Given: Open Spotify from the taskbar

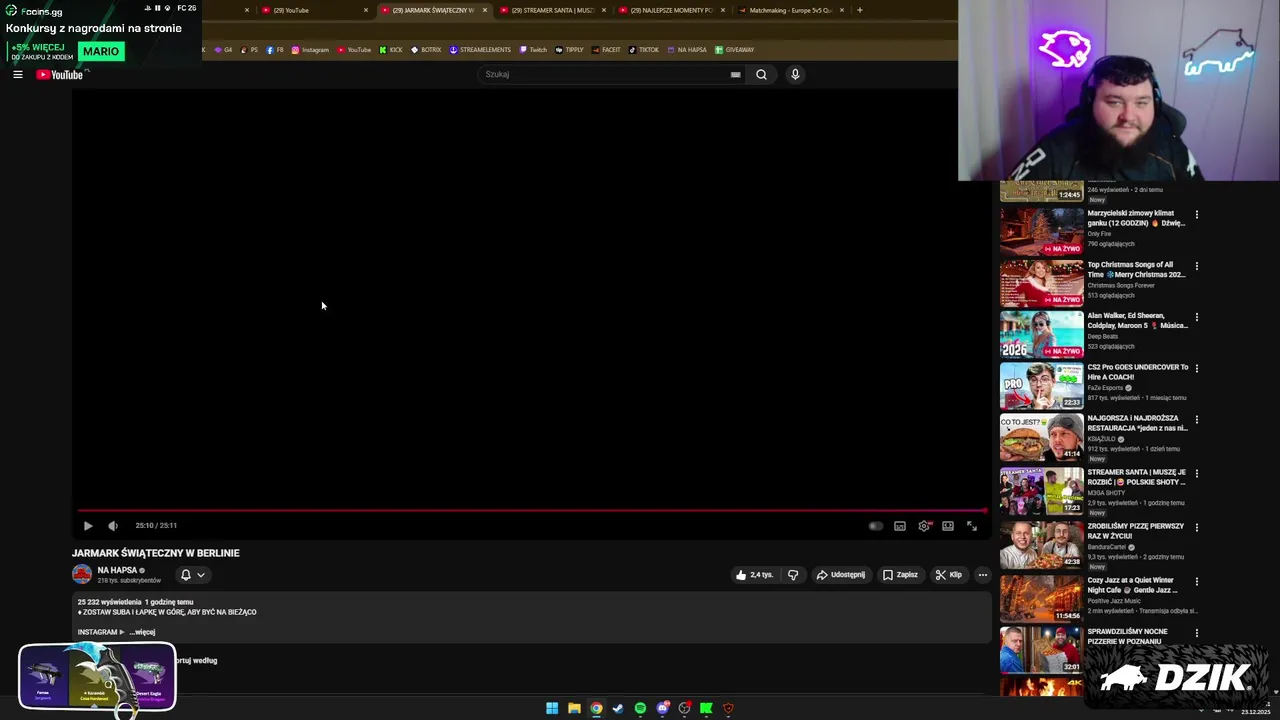Looking at the screenshot, I should tap(640, 708).
